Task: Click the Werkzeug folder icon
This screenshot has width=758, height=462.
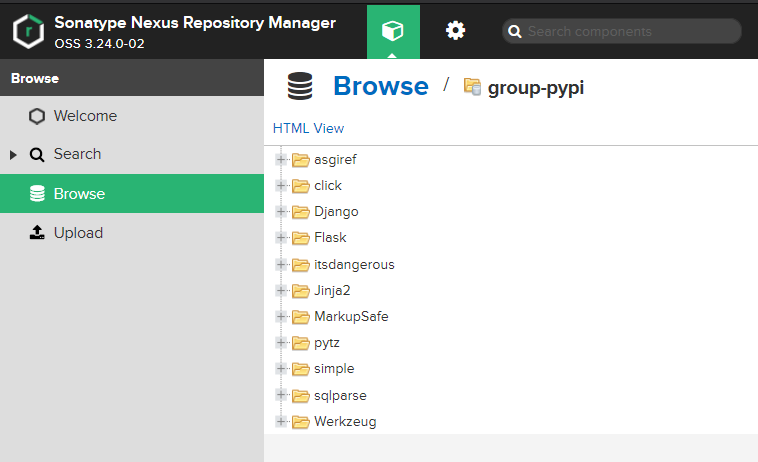Action: click(x=300, y=422)
